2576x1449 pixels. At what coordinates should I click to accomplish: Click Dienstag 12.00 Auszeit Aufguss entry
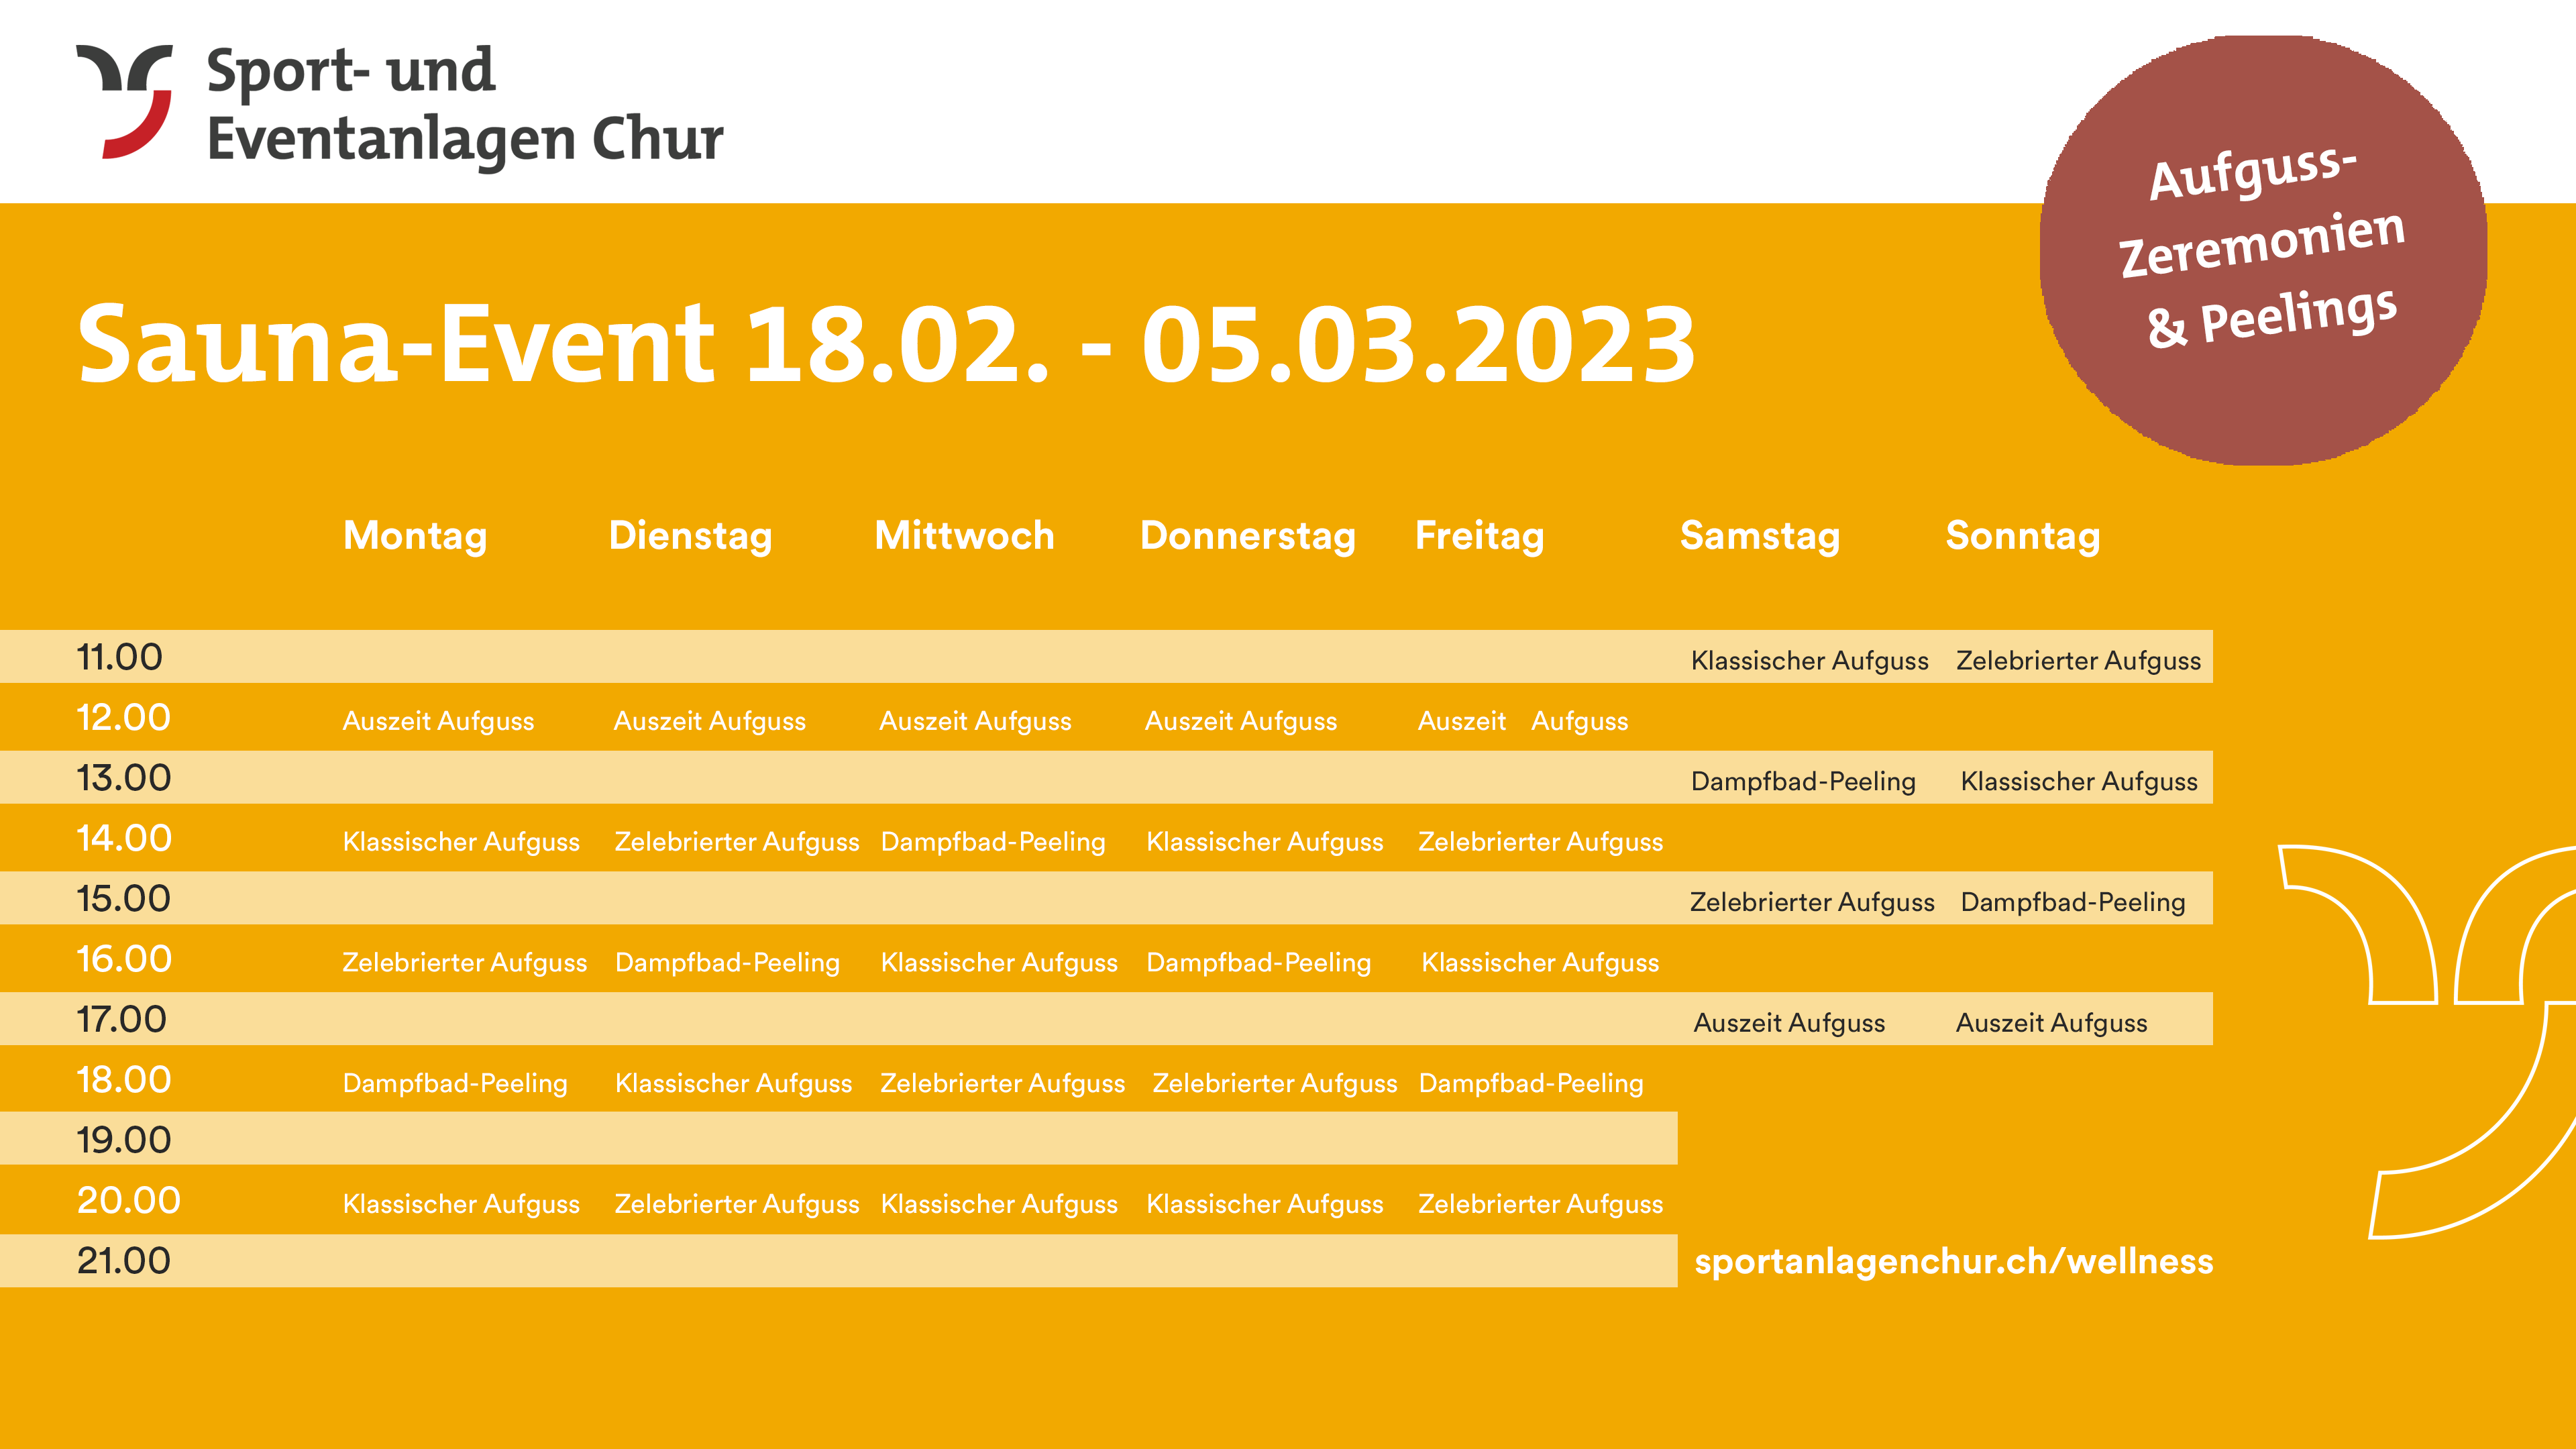click(709, 722)
